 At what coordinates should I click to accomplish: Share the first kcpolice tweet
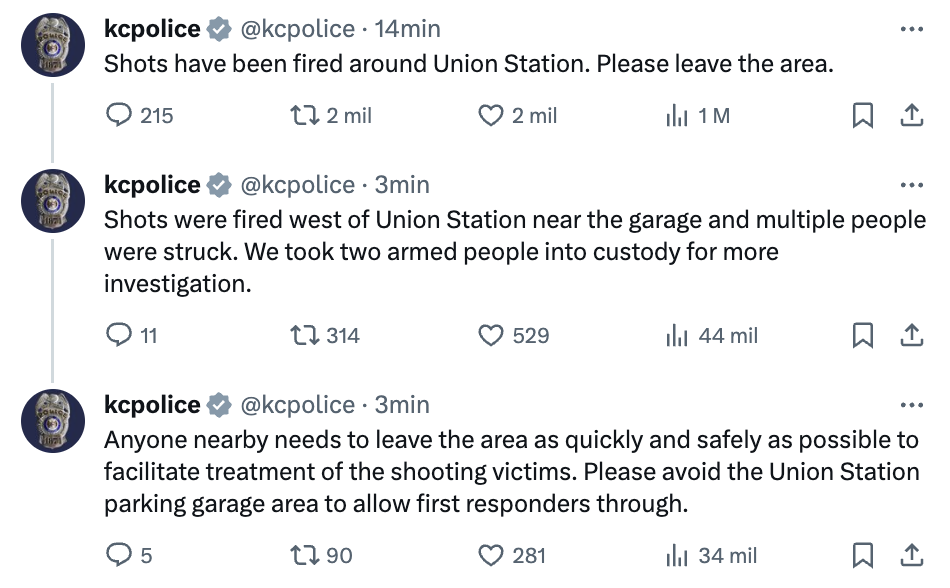[911, 116]
